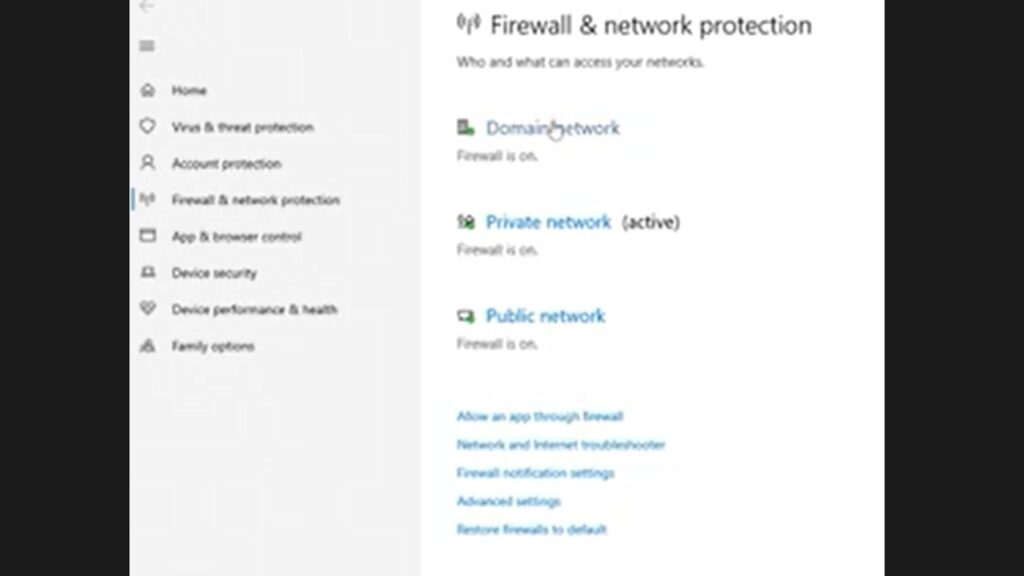Click the App & browser control icon
1024x576 pixels.
[148, 236]
